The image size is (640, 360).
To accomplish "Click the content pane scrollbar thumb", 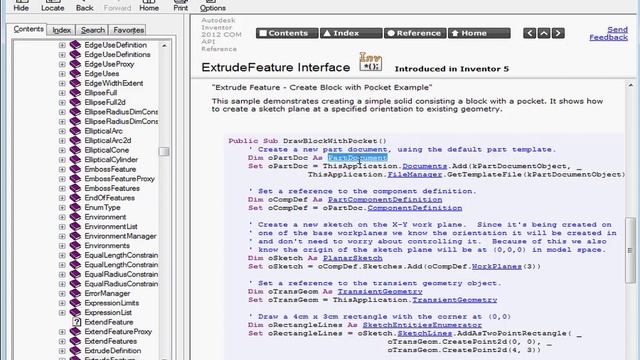I will [630, 250].
